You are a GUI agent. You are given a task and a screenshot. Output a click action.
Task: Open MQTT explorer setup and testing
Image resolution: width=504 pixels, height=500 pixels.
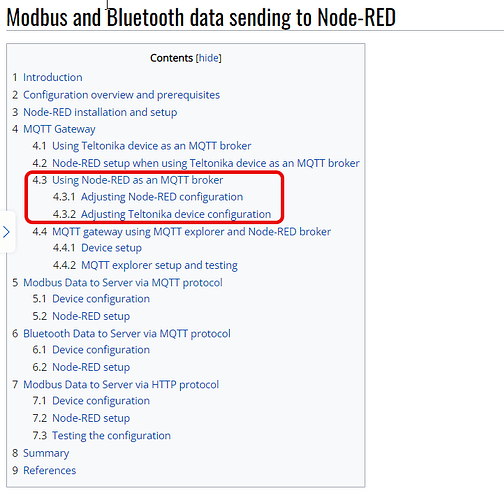pos(159,265)
